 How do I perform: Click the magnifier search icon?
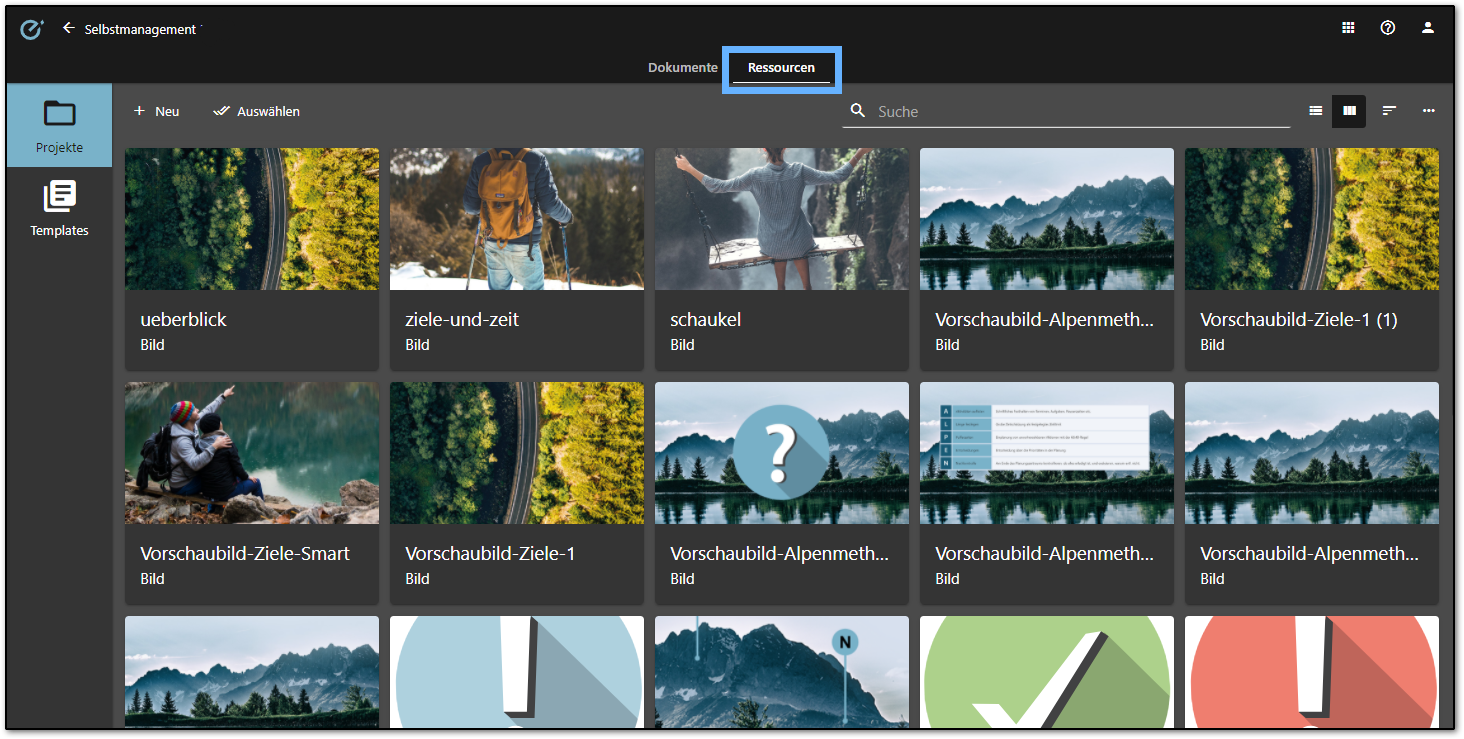[x=857, y=111]
